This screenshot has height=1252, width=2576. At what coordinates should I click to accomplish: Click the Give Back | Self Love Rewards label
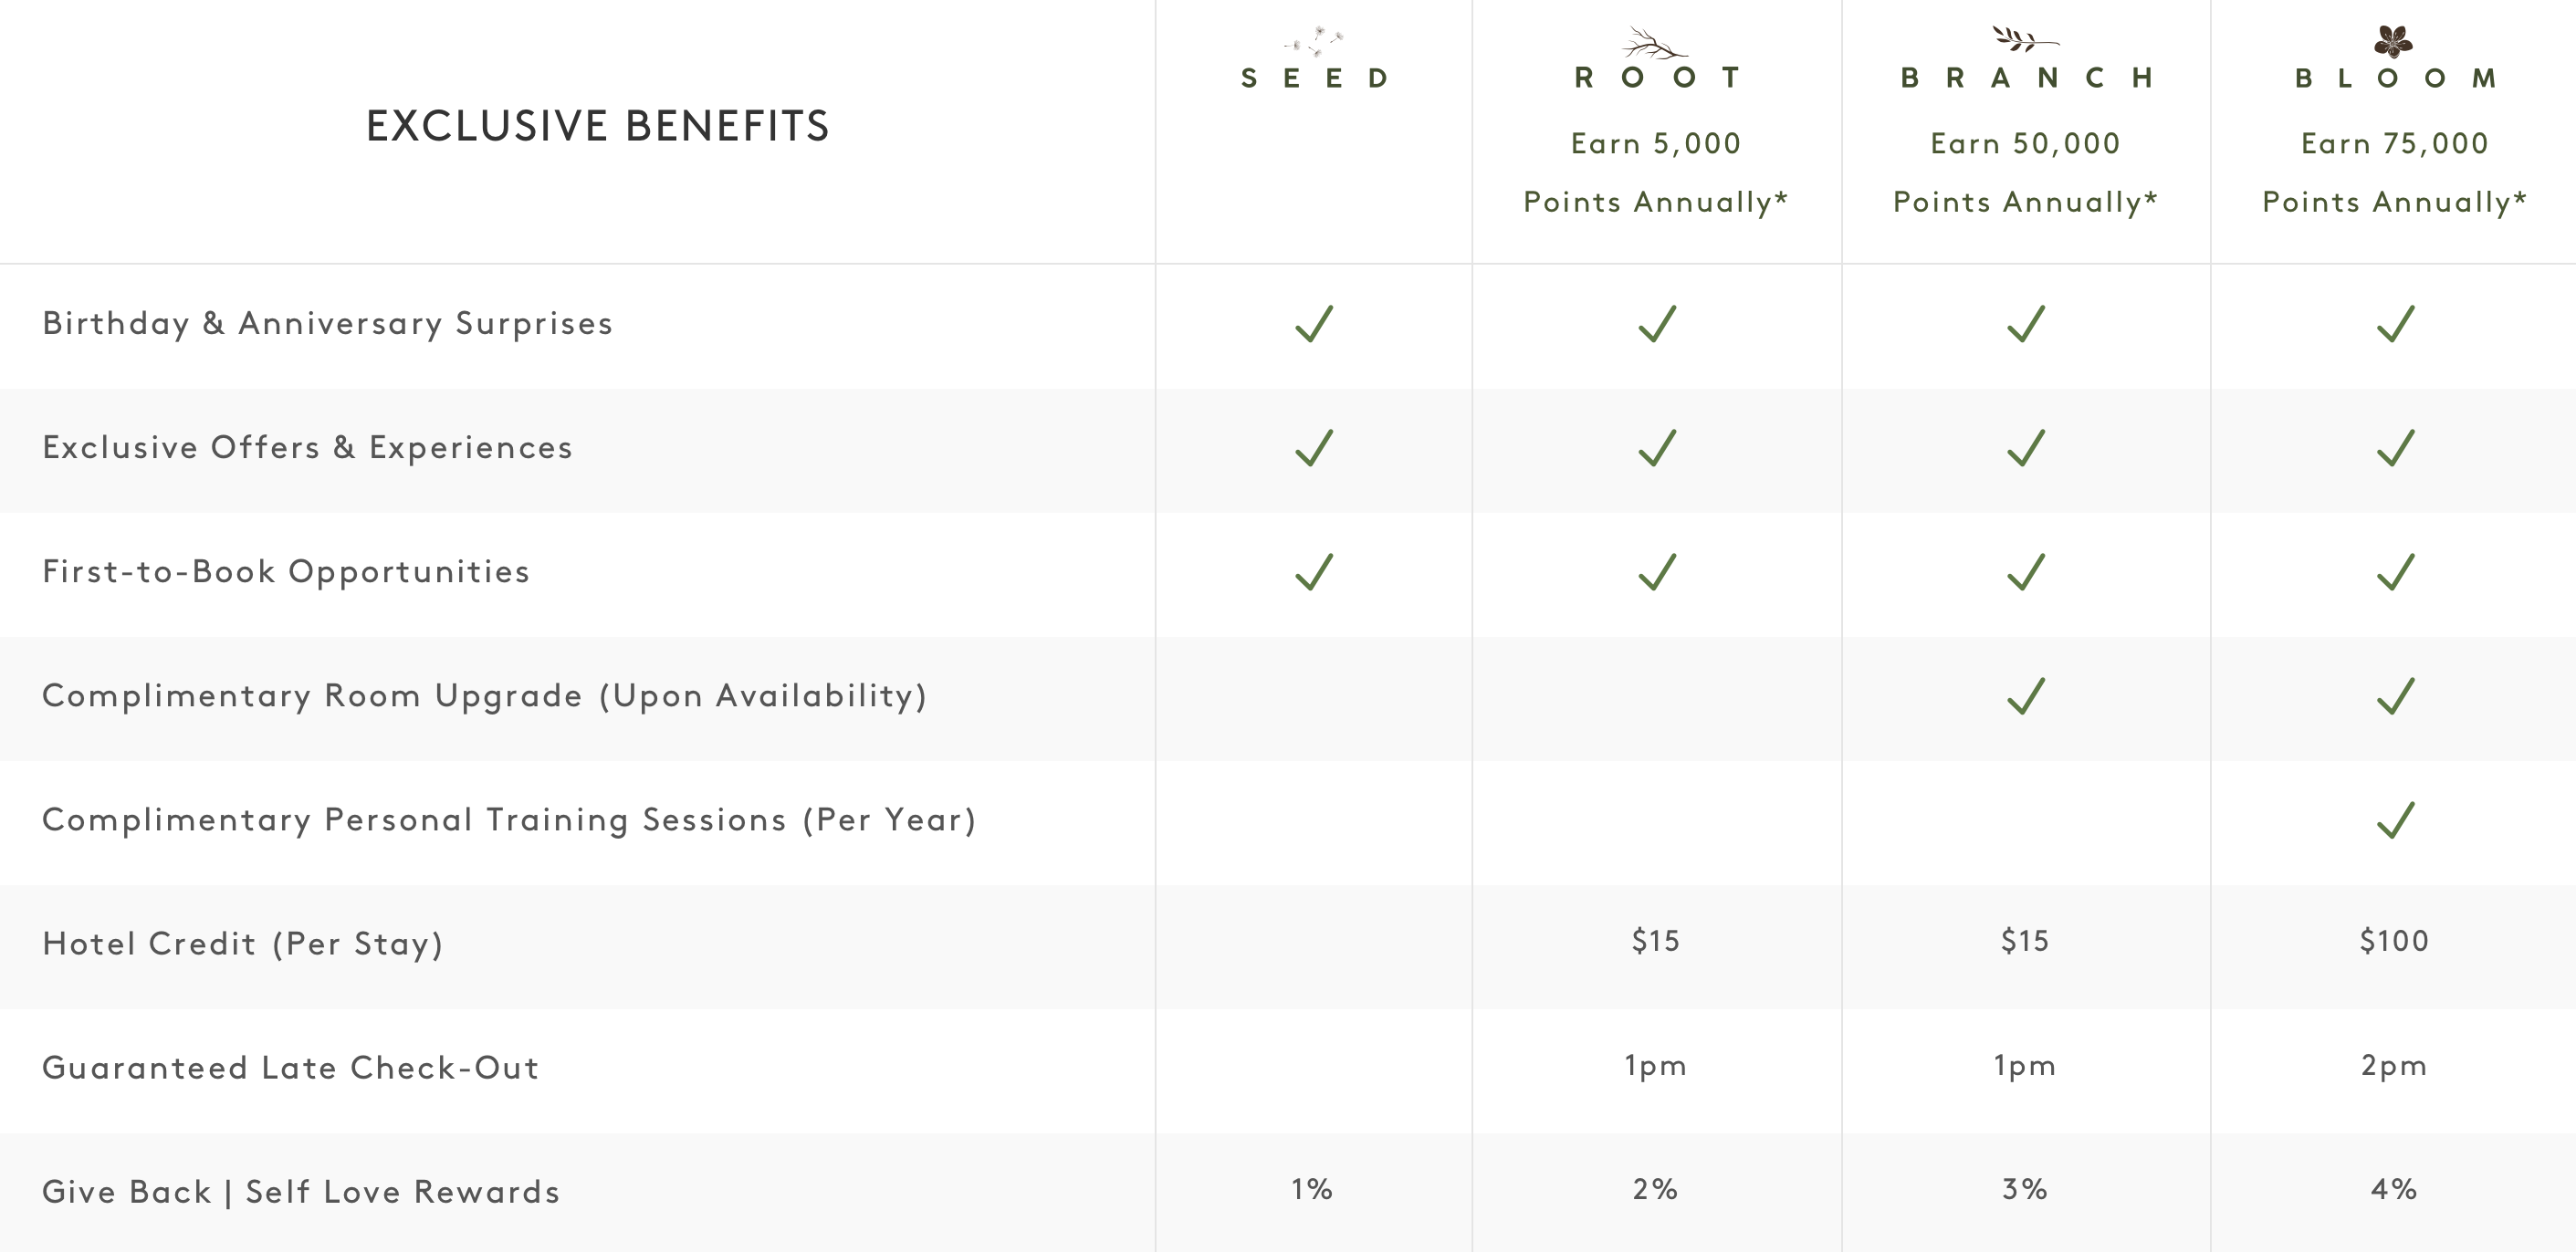[x=301, y=1192]
